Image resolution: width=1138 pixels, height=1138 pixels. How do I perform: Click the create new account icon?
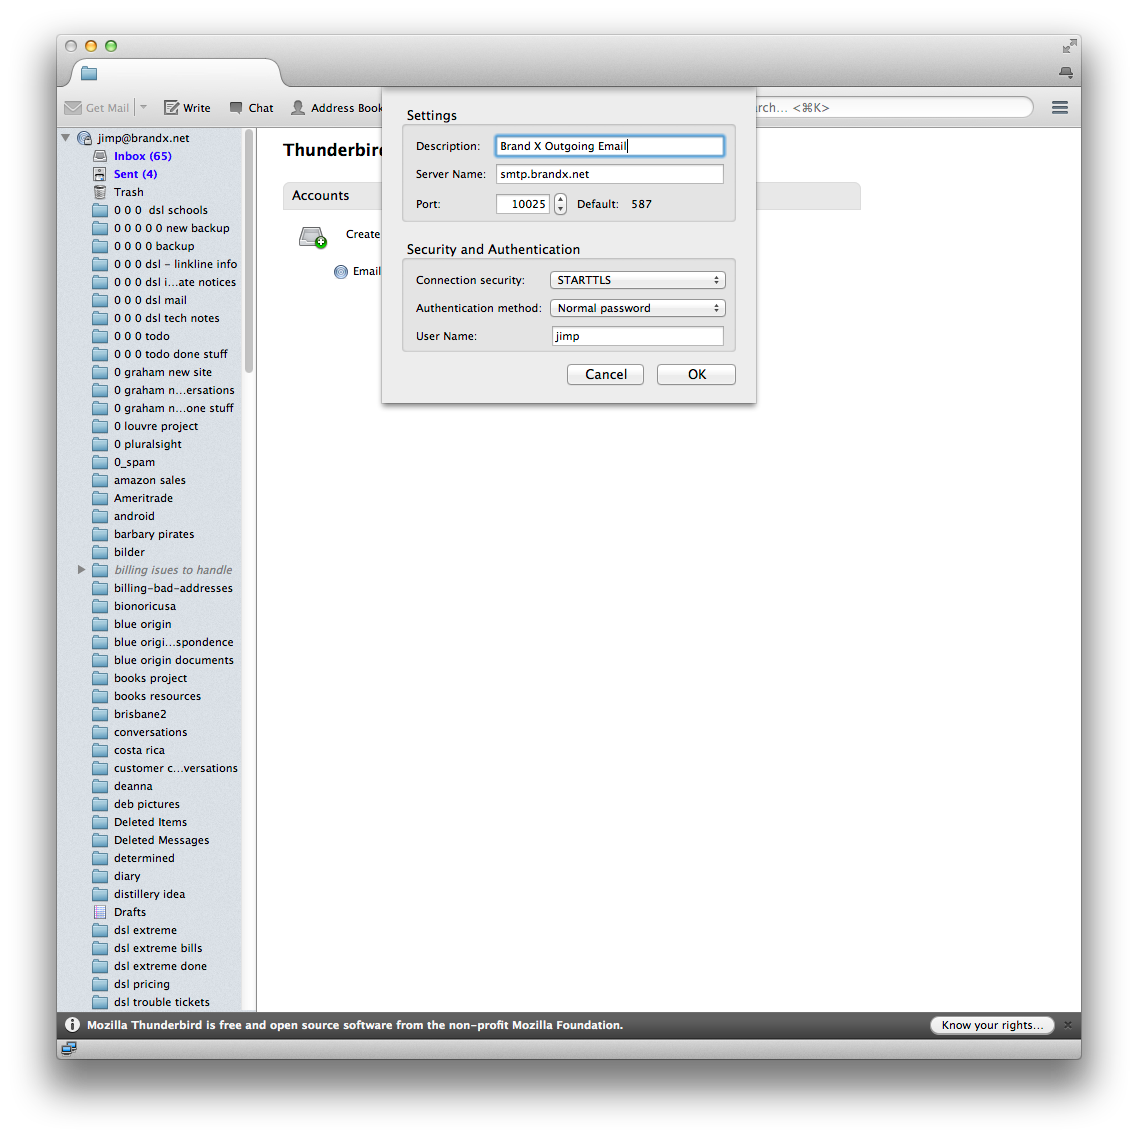coord(313,237)
